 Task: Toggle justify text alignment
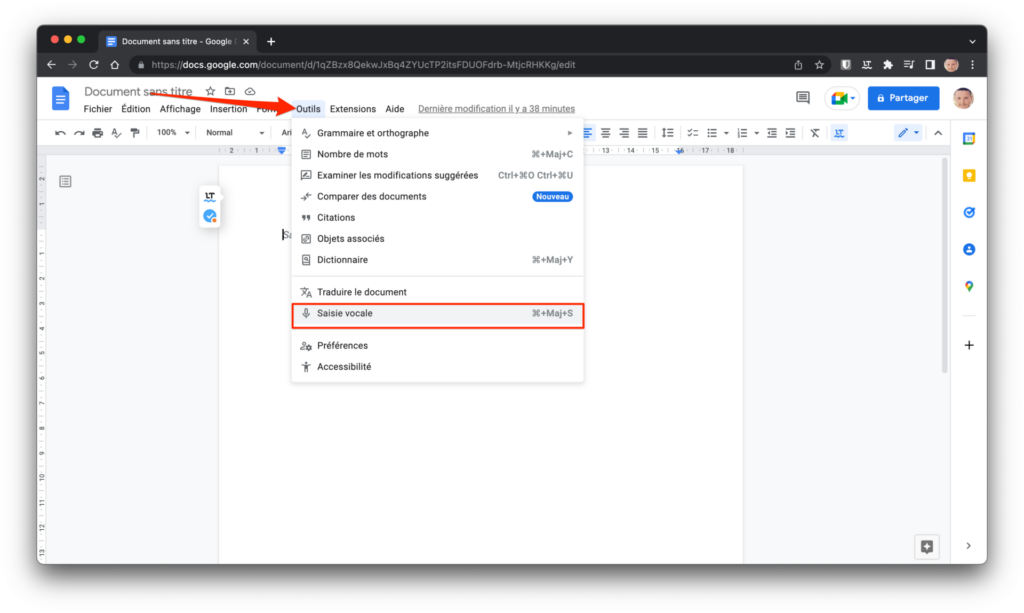[x=642, y=133]
